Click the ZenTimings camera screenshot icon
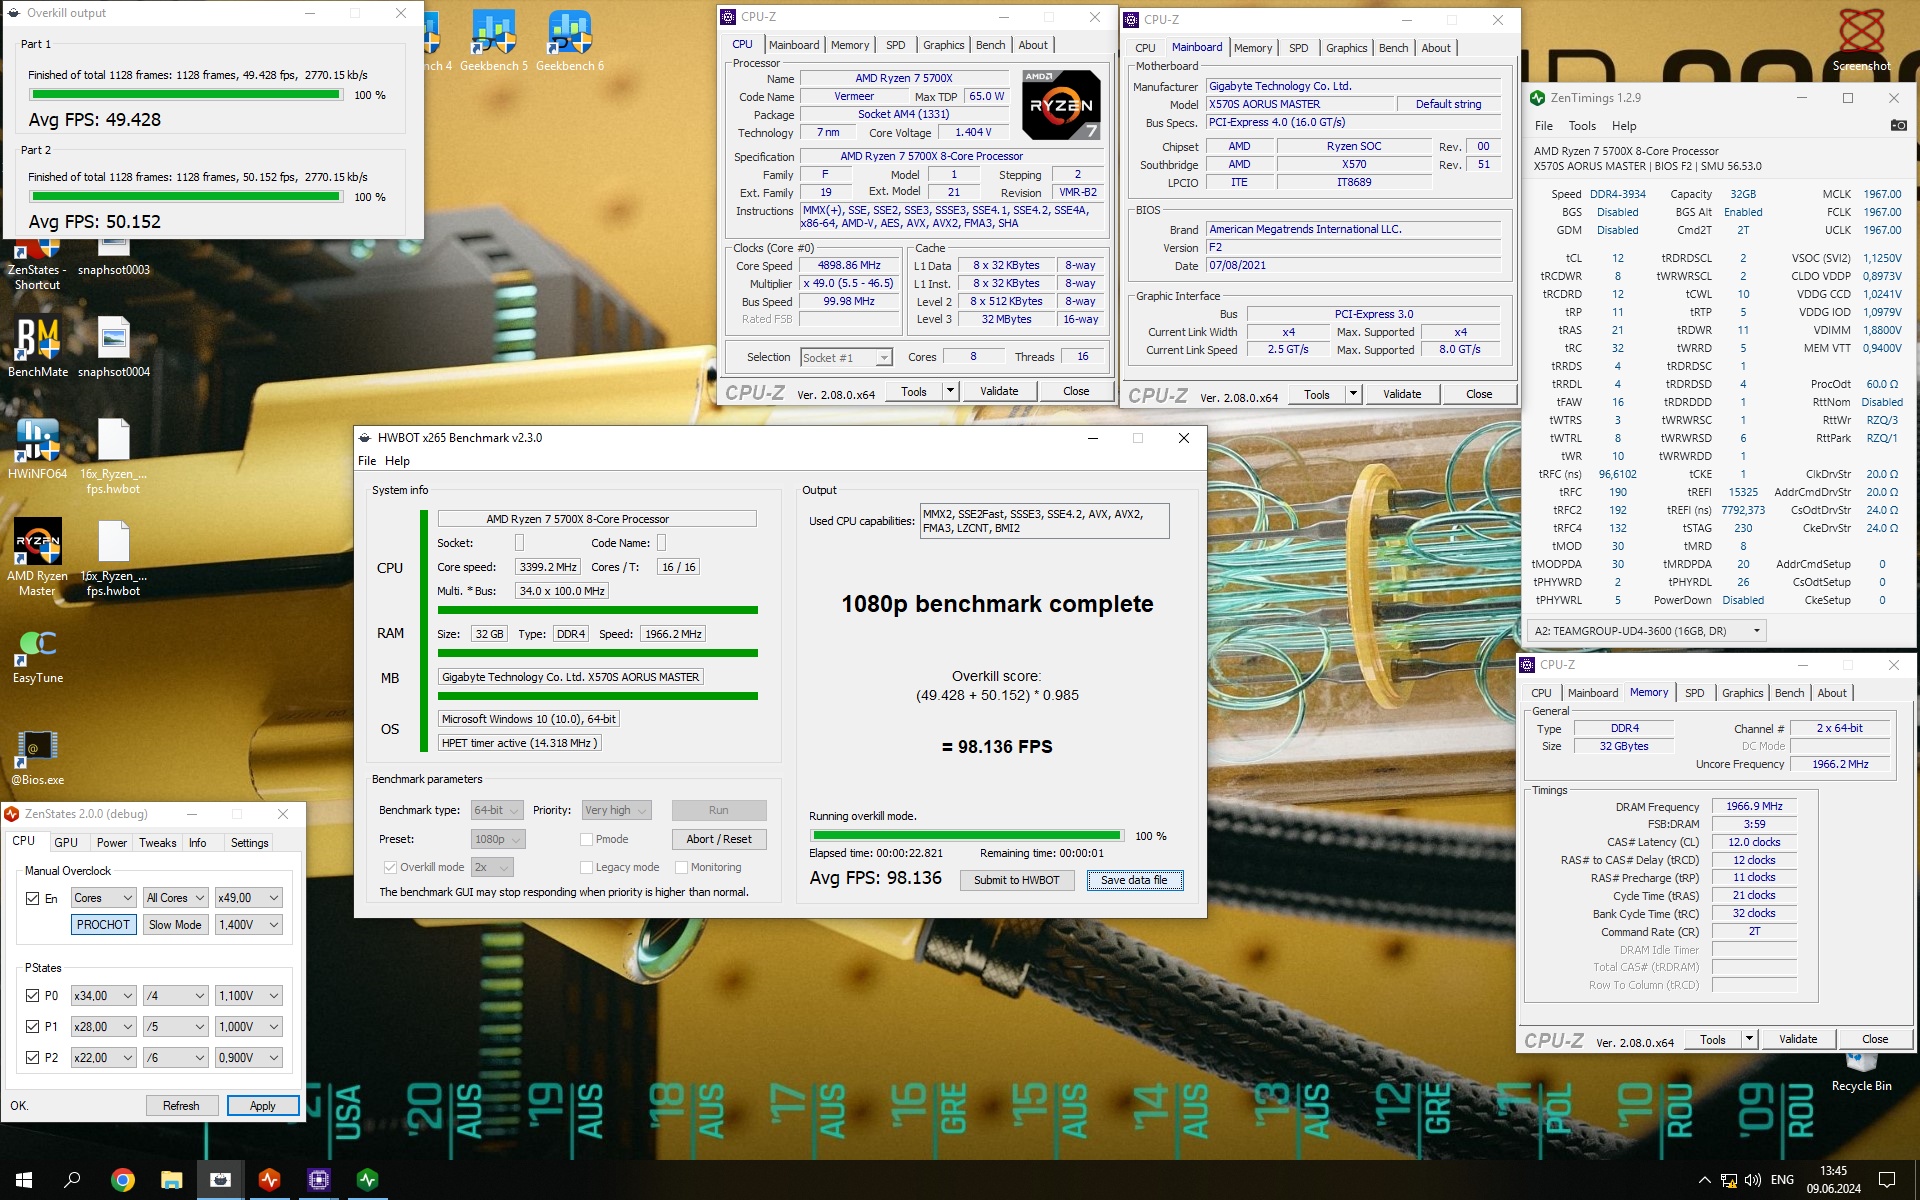 coord(1898,125)
